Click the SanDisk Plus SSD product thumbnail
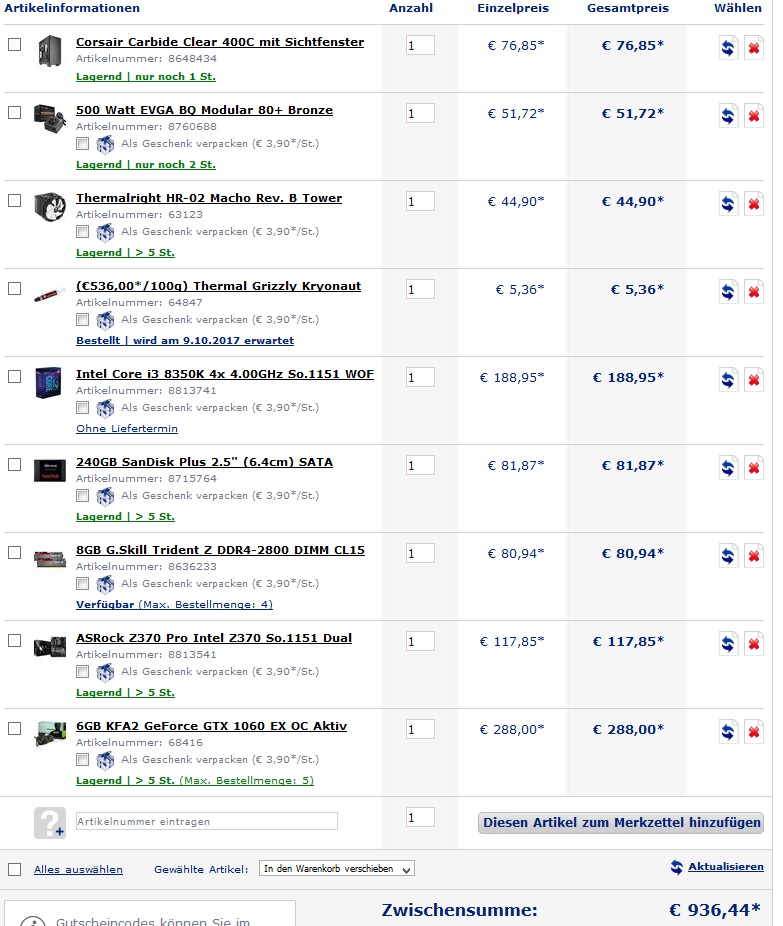The height and width of the screenshot is (926, 783). pos(48,469)
